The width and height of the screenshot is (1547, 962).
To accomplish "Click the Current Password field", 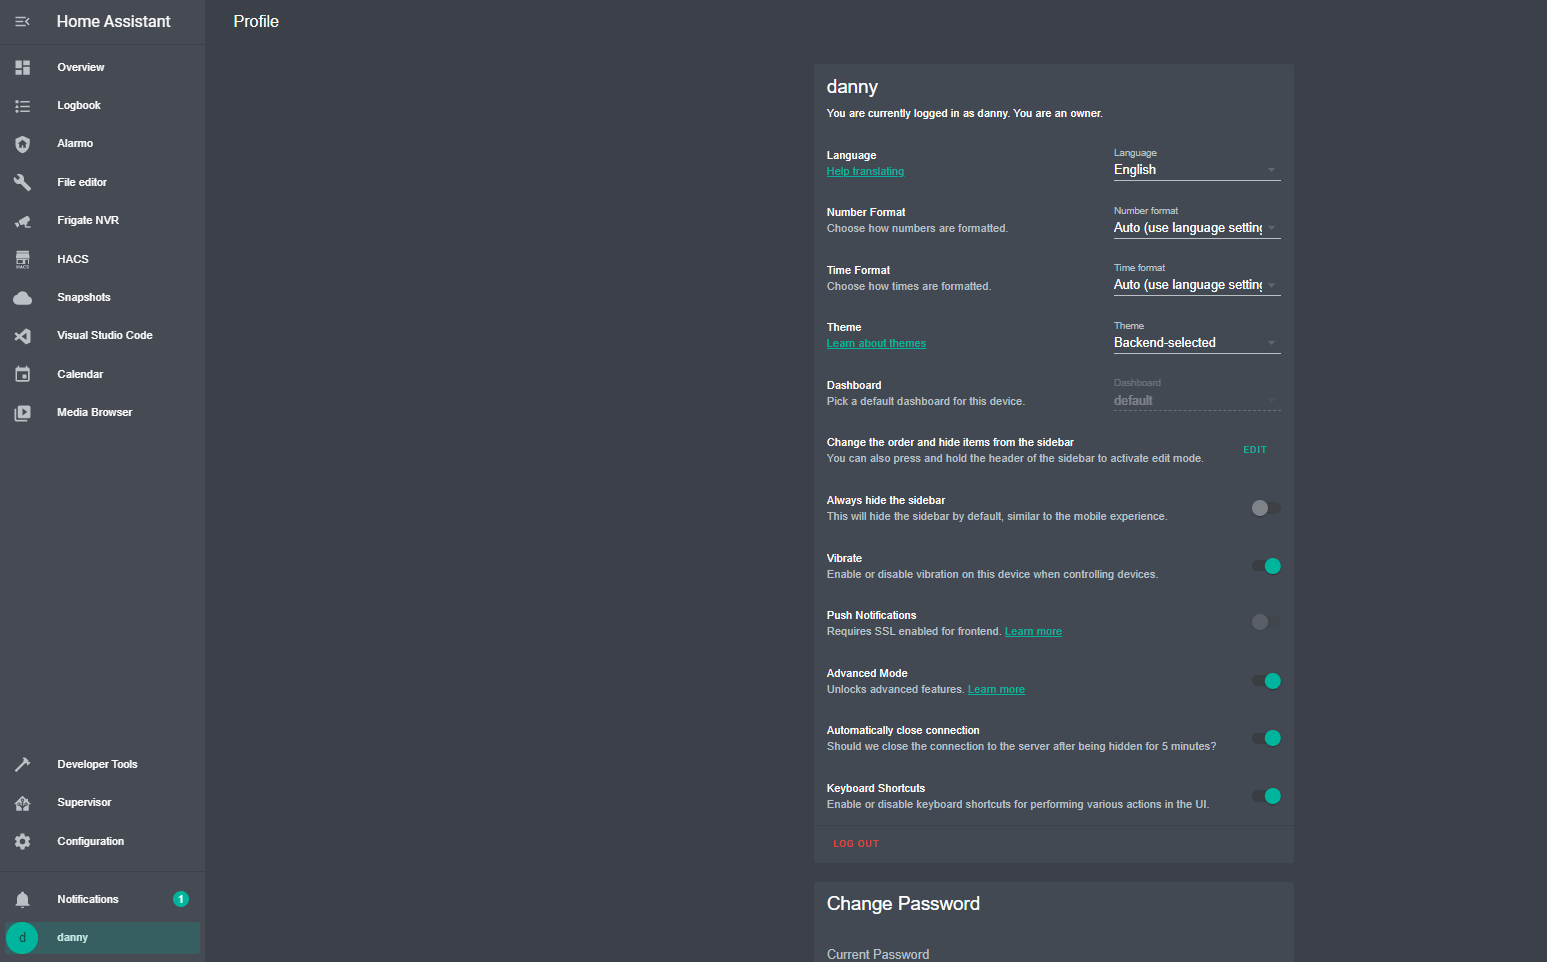I will (x=1054, y=954).
